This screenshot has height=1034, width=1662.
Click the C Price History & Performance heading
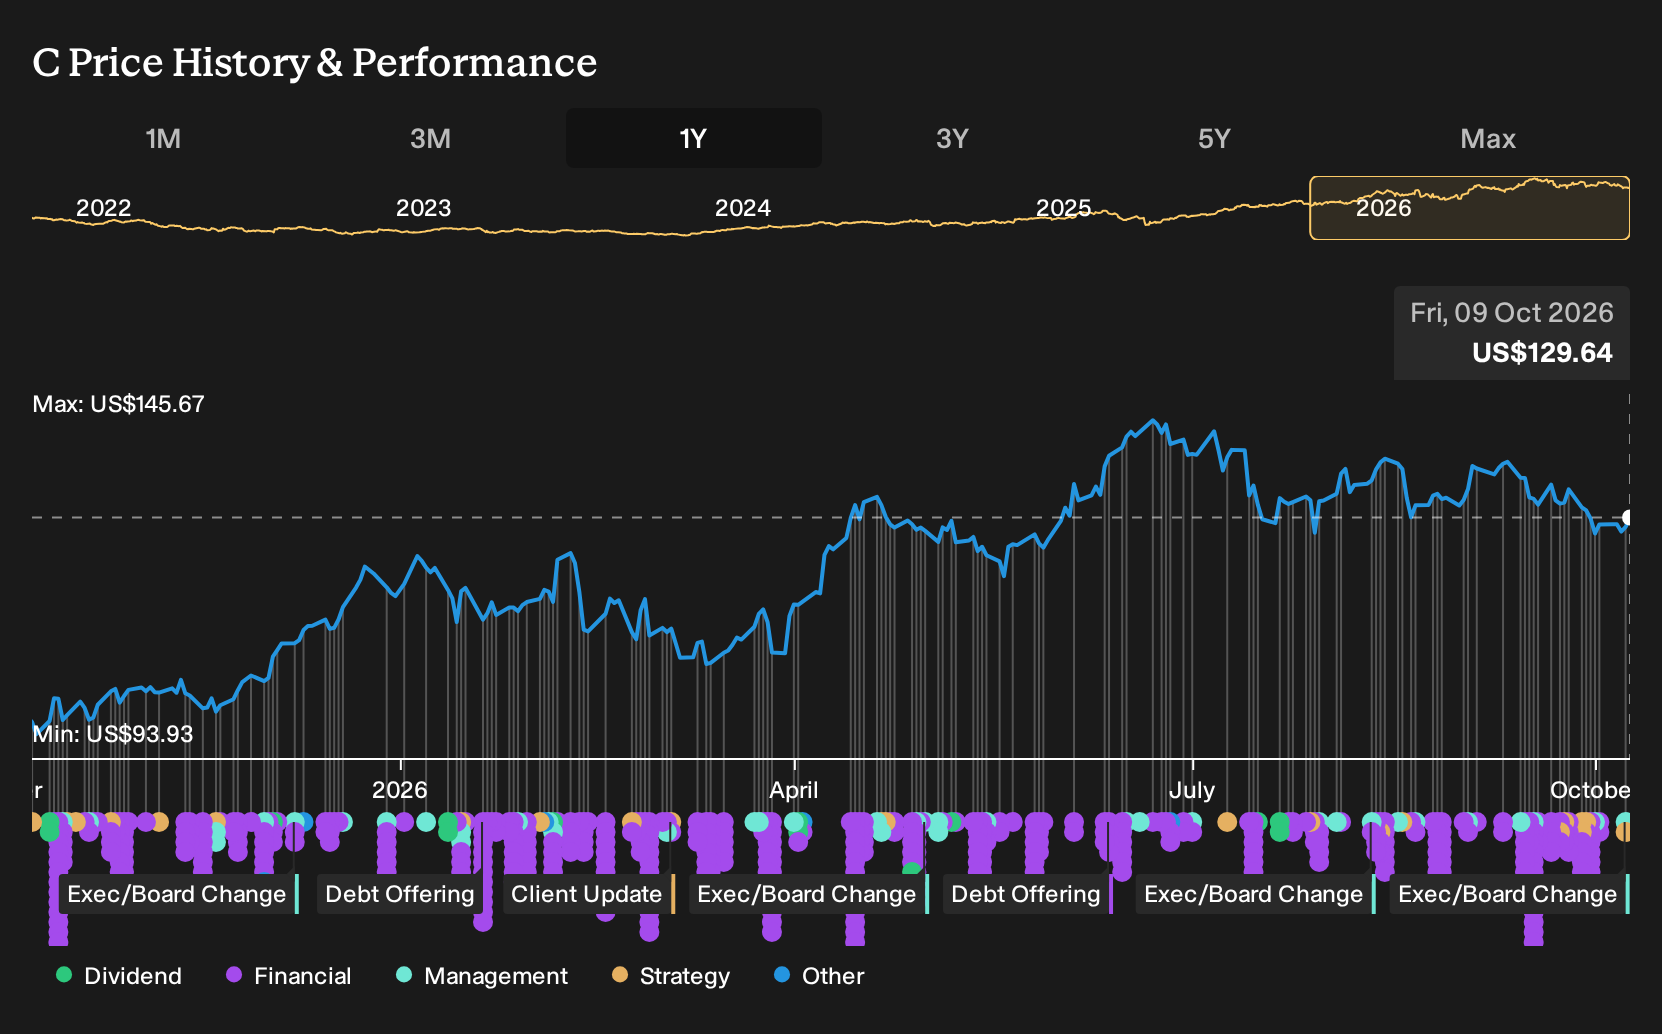point(315,62)
